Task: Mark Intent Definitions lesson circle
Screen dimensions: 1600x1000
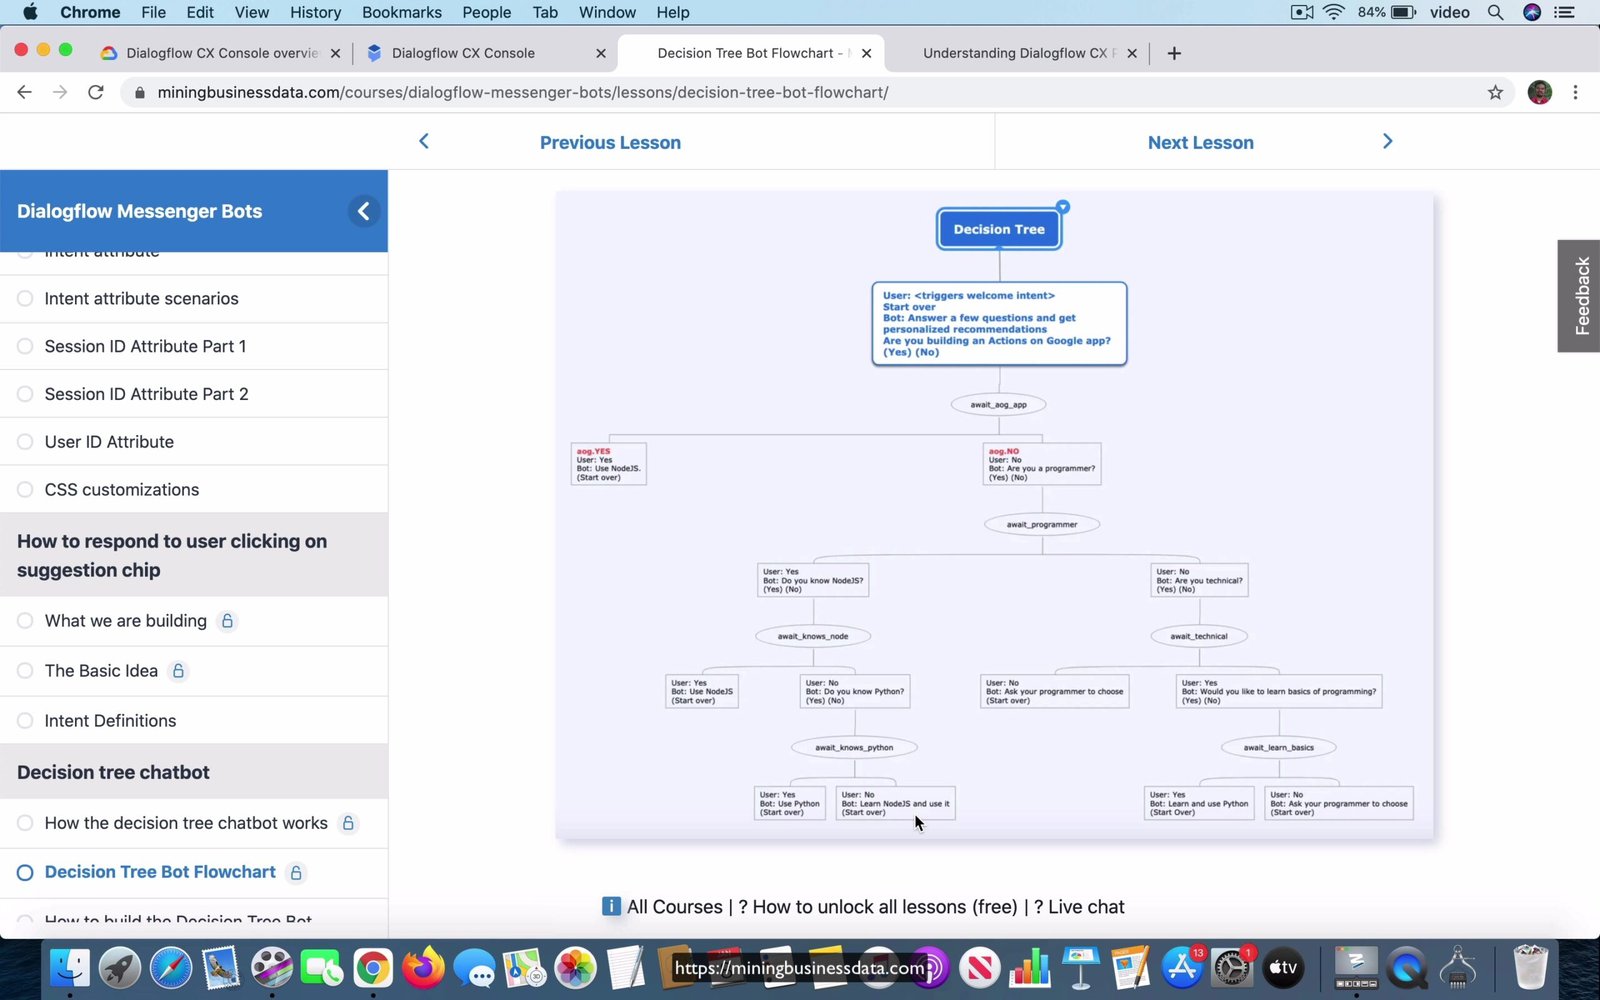Action: pos(25,721)
